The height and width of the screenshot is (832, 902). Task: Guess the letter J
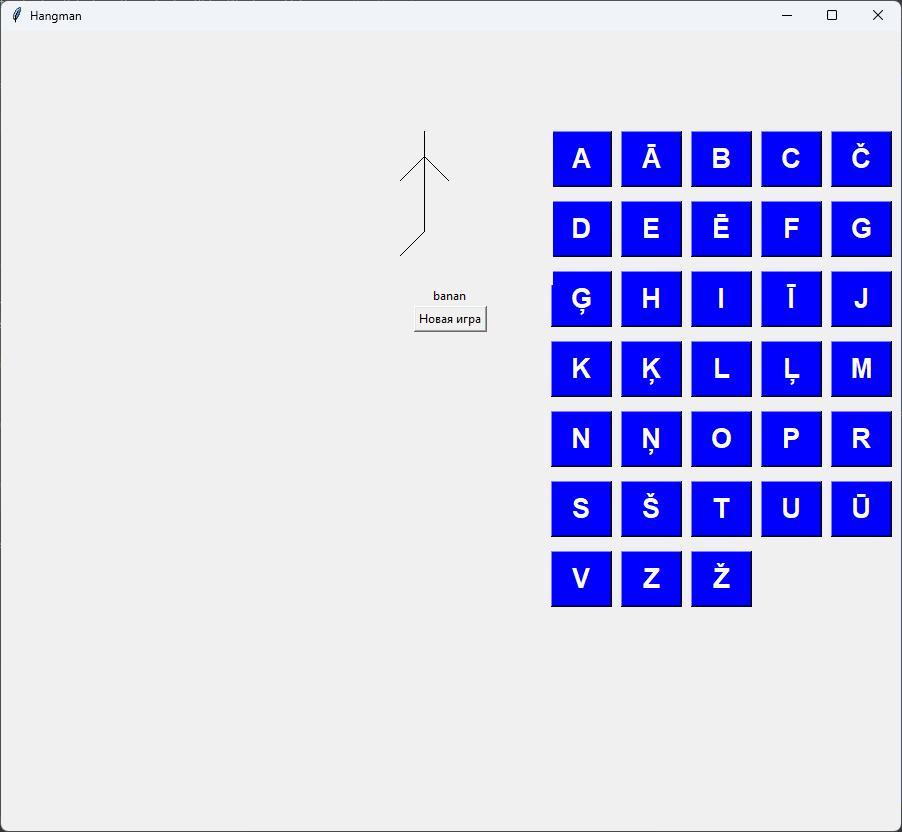pyautogui.click(x=861, y=299)
